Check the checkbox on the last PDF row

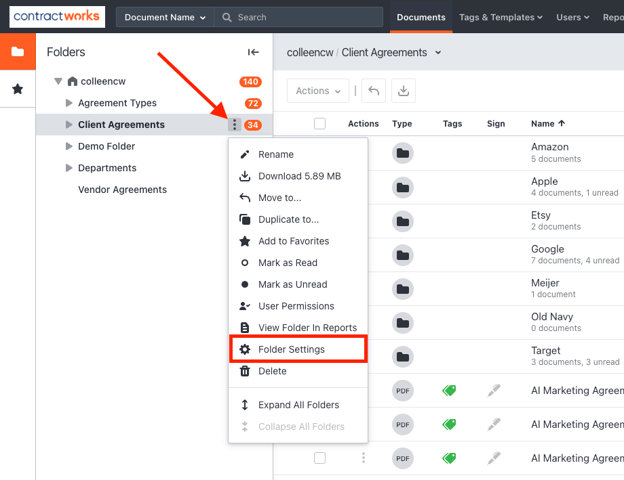tap(320, 458)
